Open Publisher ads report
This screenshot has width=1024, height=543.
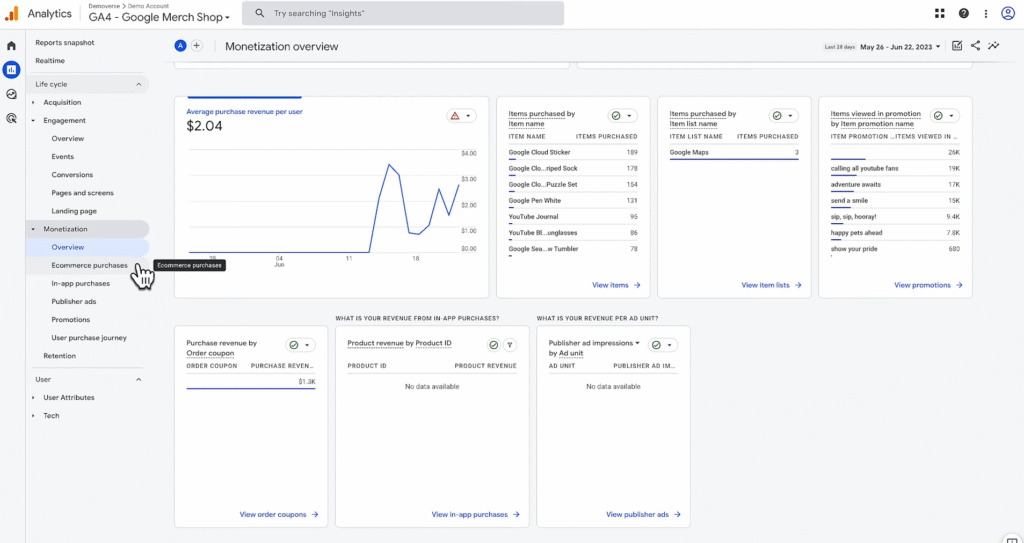[74, 302]
